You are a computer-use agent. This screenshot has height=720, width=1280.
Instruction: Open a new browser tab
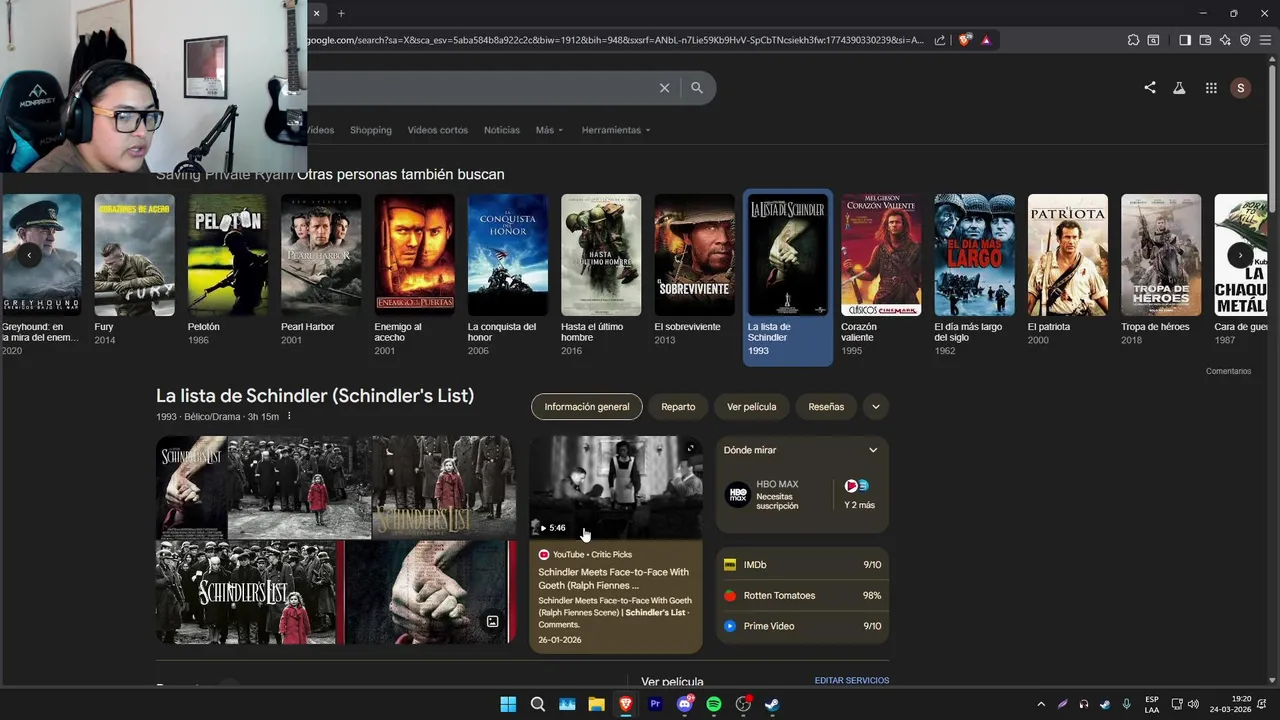(341, 13)
